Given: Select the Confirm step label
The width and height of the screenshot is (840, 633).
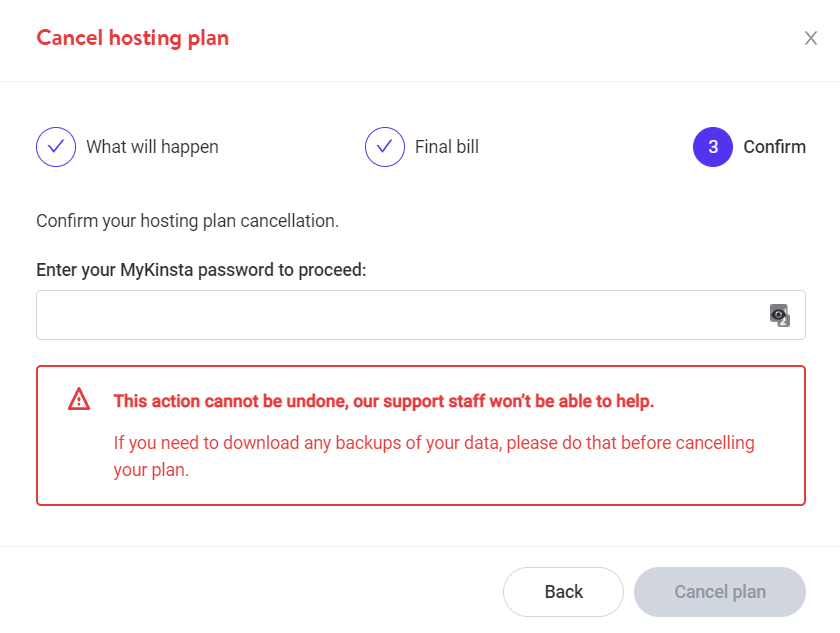Looking at the screenshot, I should 774,147.
